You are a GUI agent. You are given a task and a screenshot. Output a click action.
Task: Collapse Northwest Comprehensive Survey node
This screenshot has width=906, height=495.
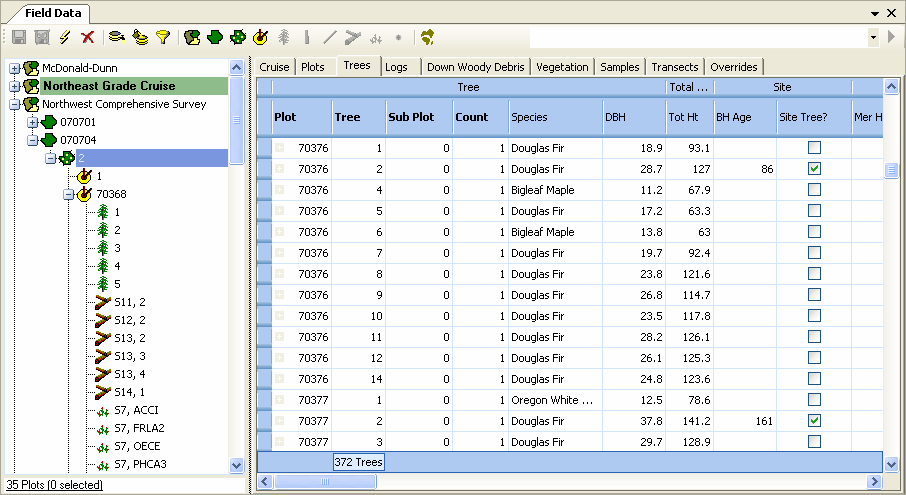tap(14, 105)
